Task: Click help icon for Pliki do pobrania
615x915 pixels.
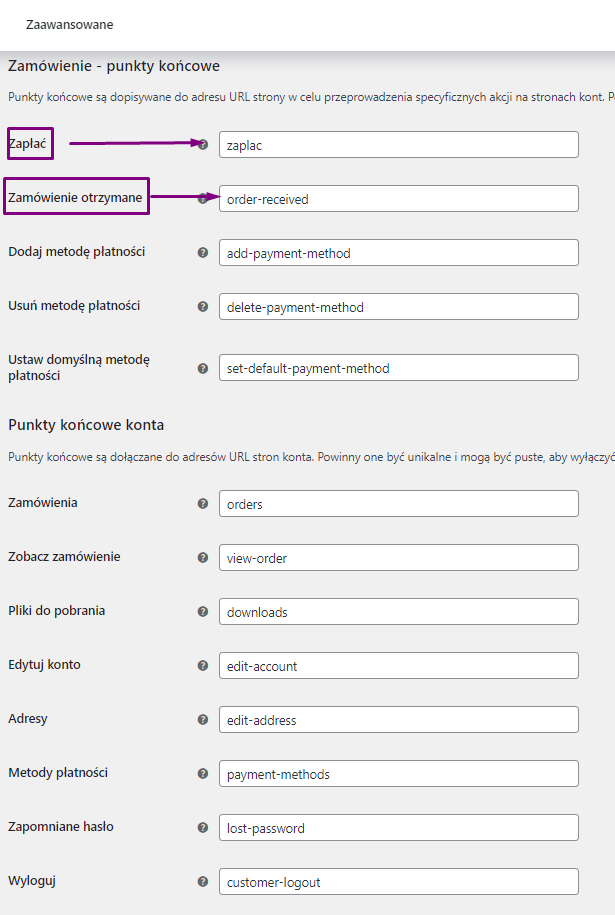Action: pos(203,612)
